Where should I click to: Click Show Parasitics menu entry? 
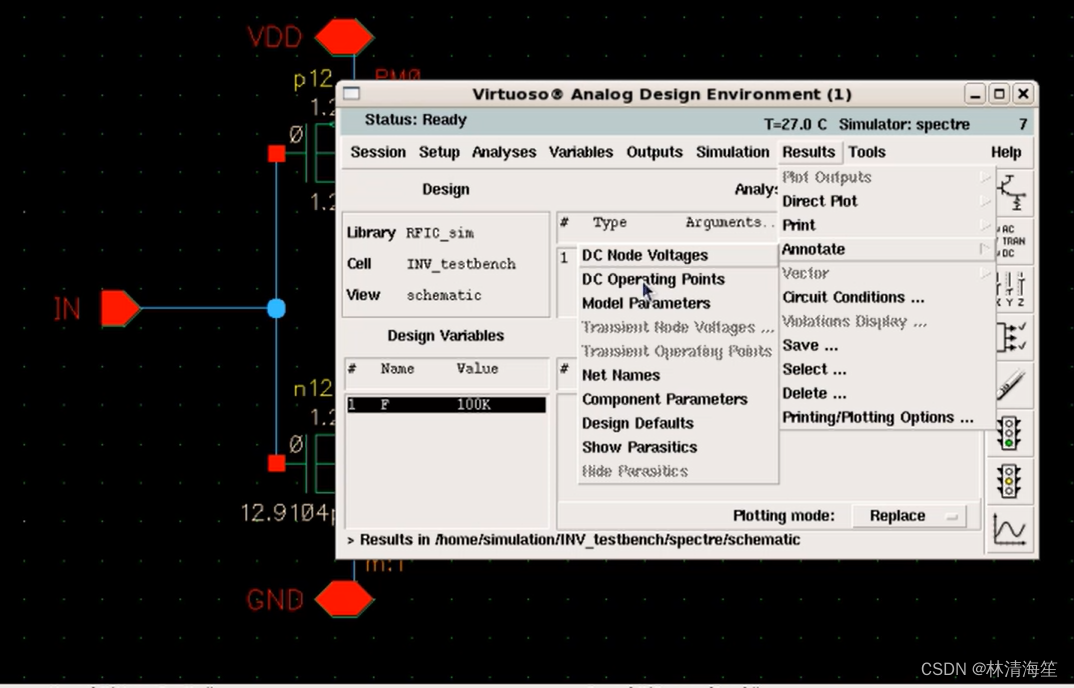[x=678, y=447]
